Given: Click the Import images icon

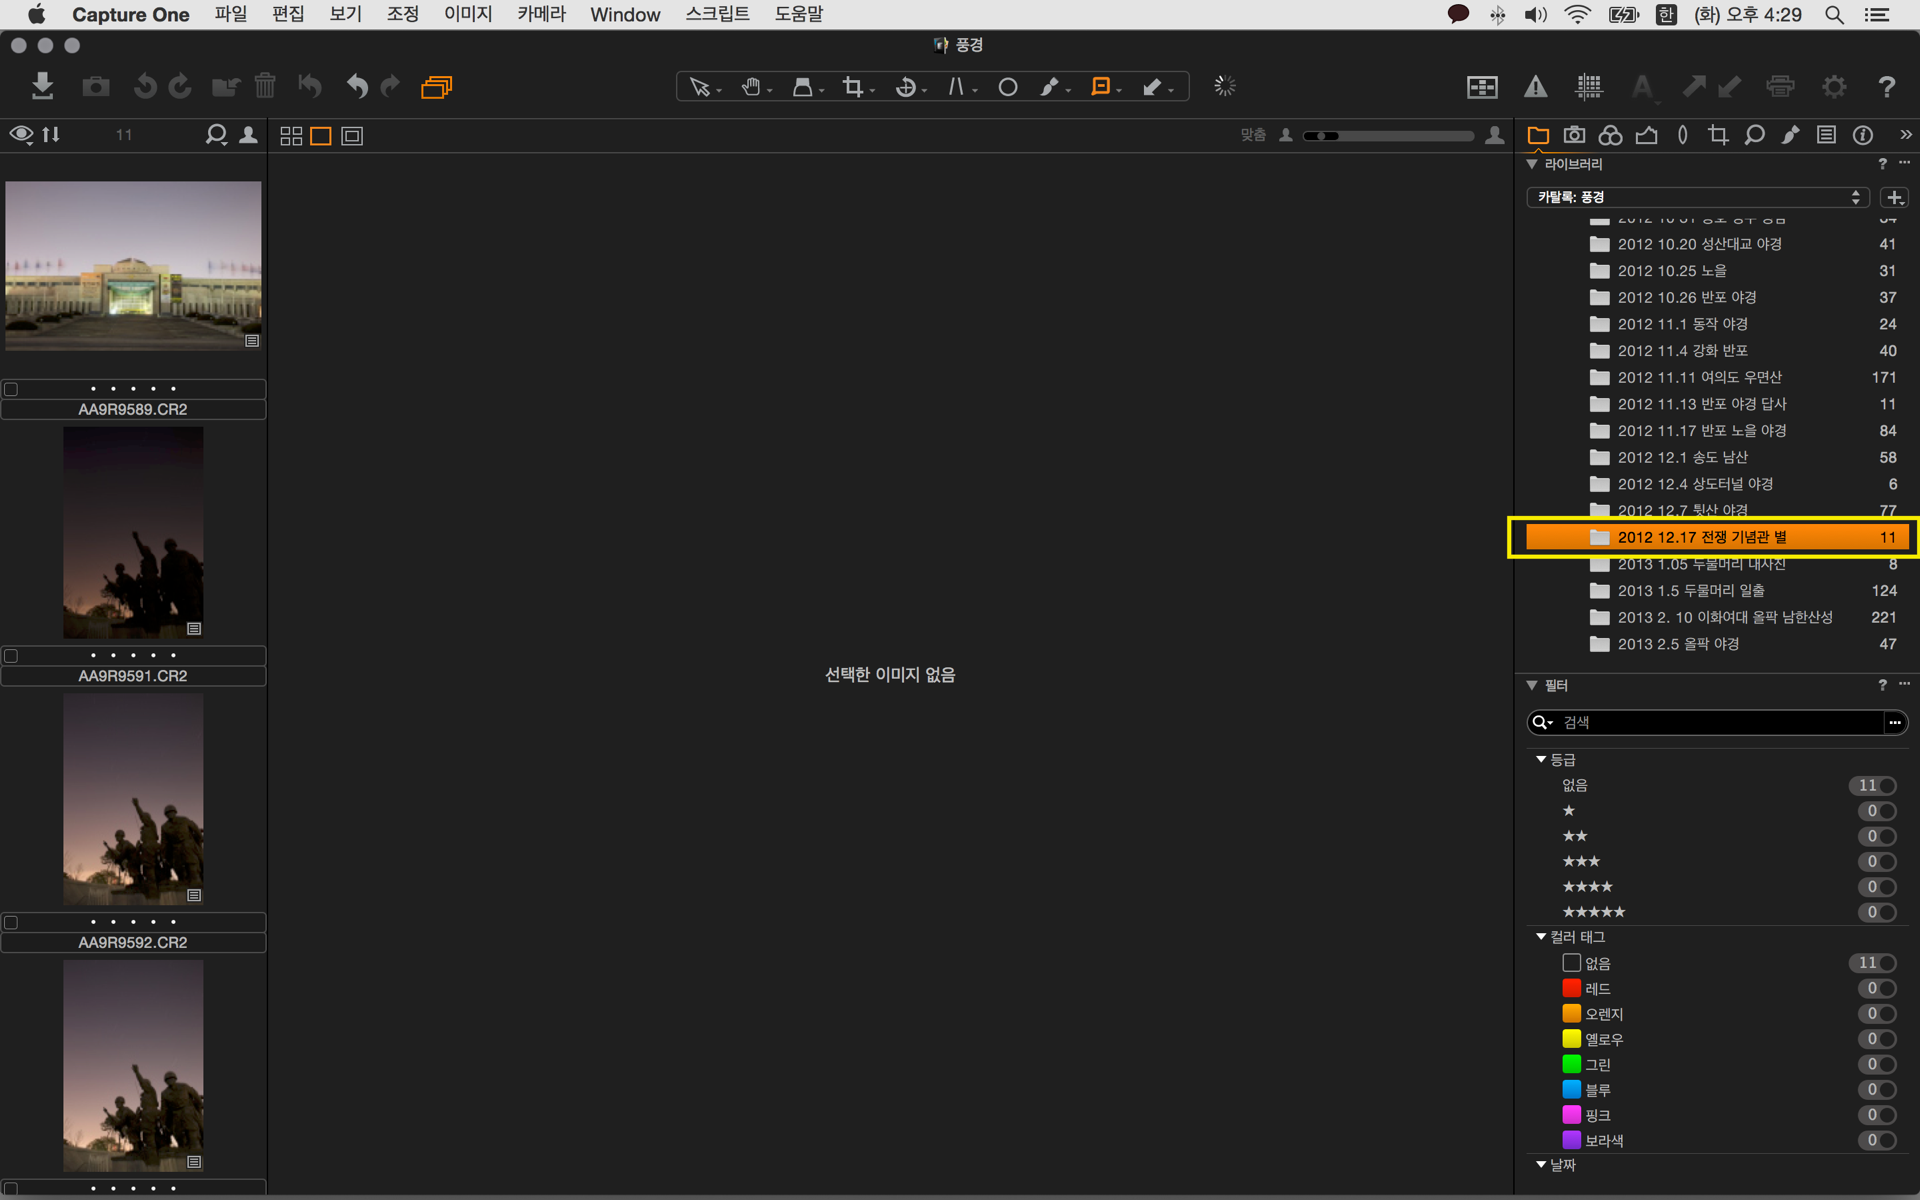Looking at the screenshot, I should click(42, 86).
